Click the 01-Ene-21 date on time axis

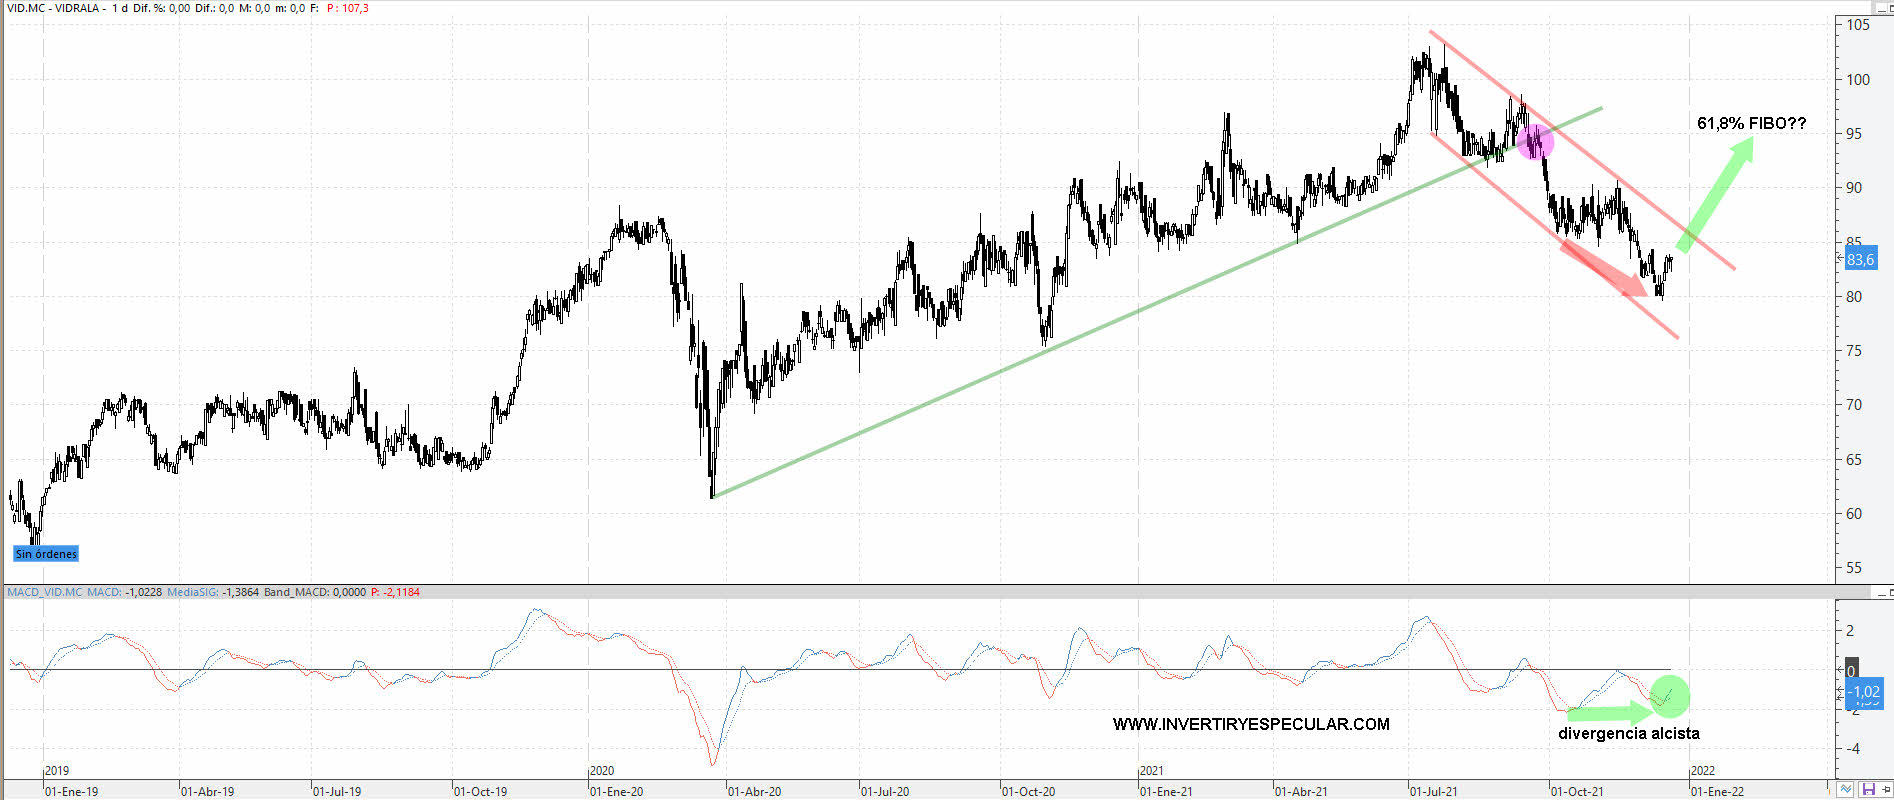click(1167, 791)
